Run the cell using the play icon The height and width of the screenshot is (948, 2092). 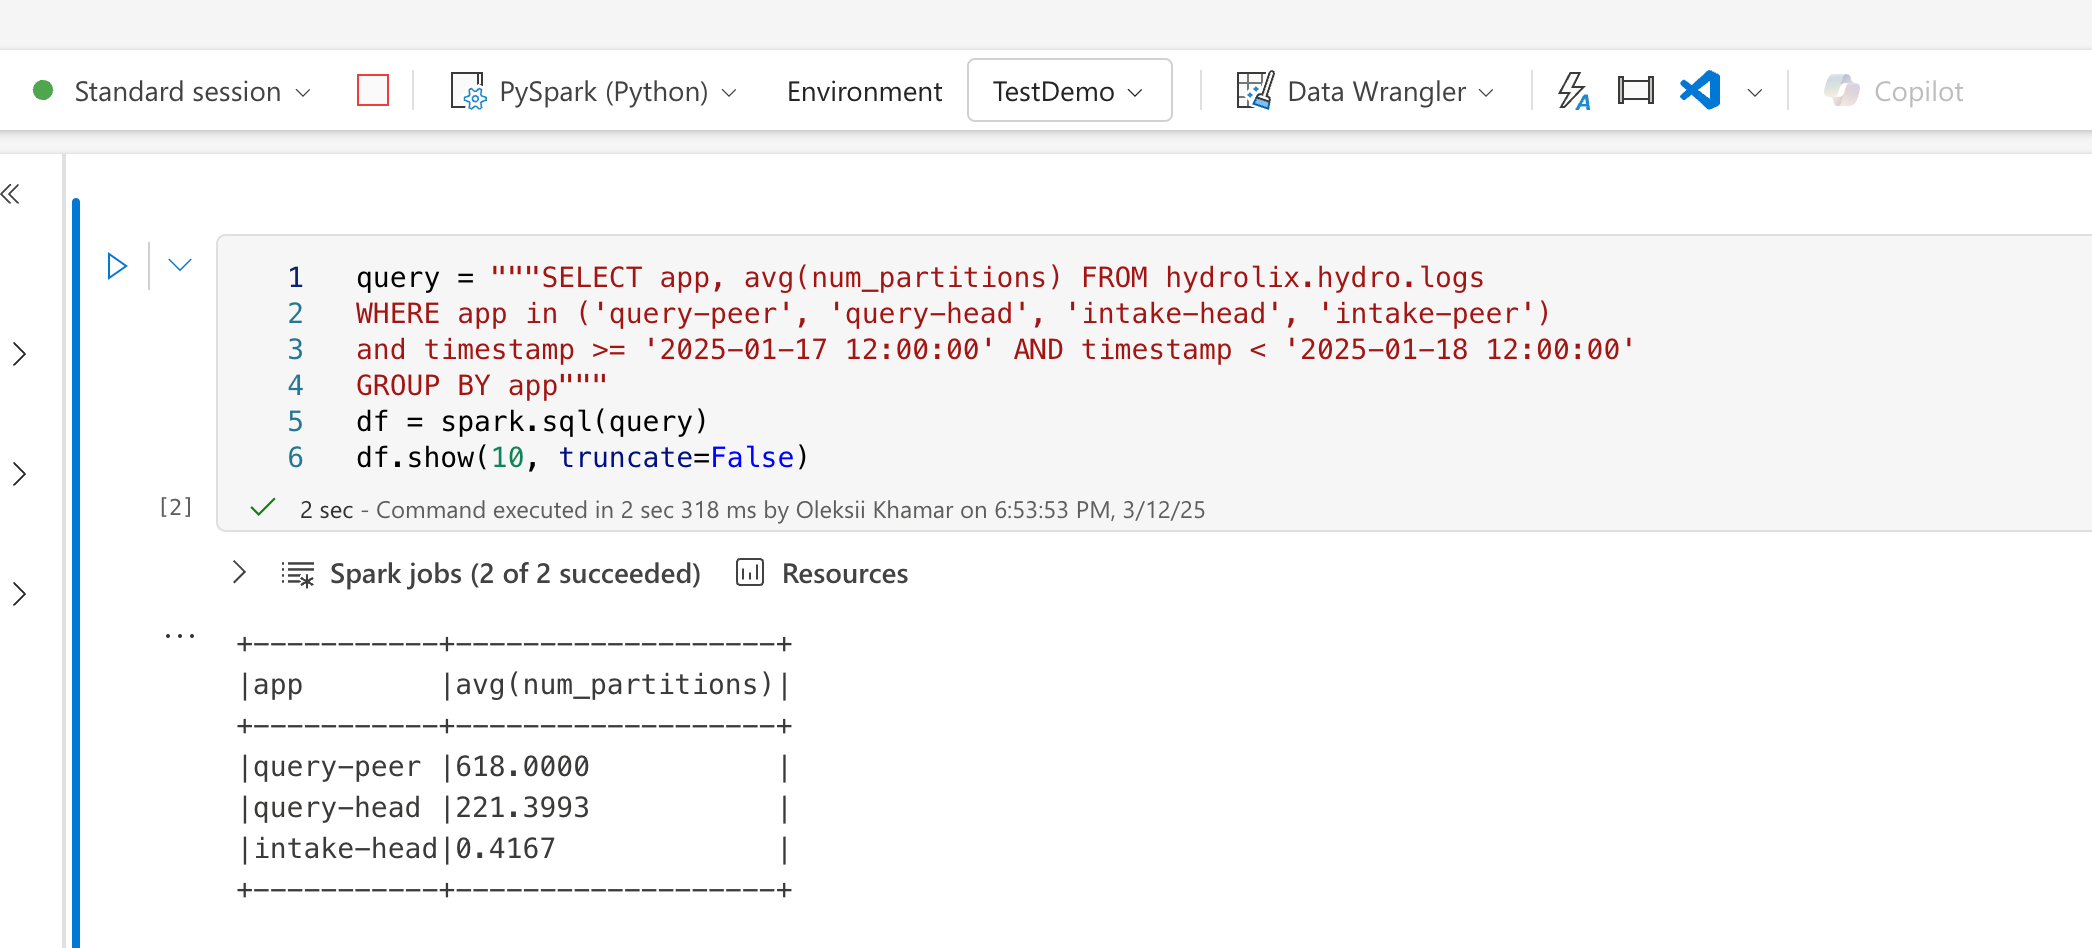click(x=117, y=264)
